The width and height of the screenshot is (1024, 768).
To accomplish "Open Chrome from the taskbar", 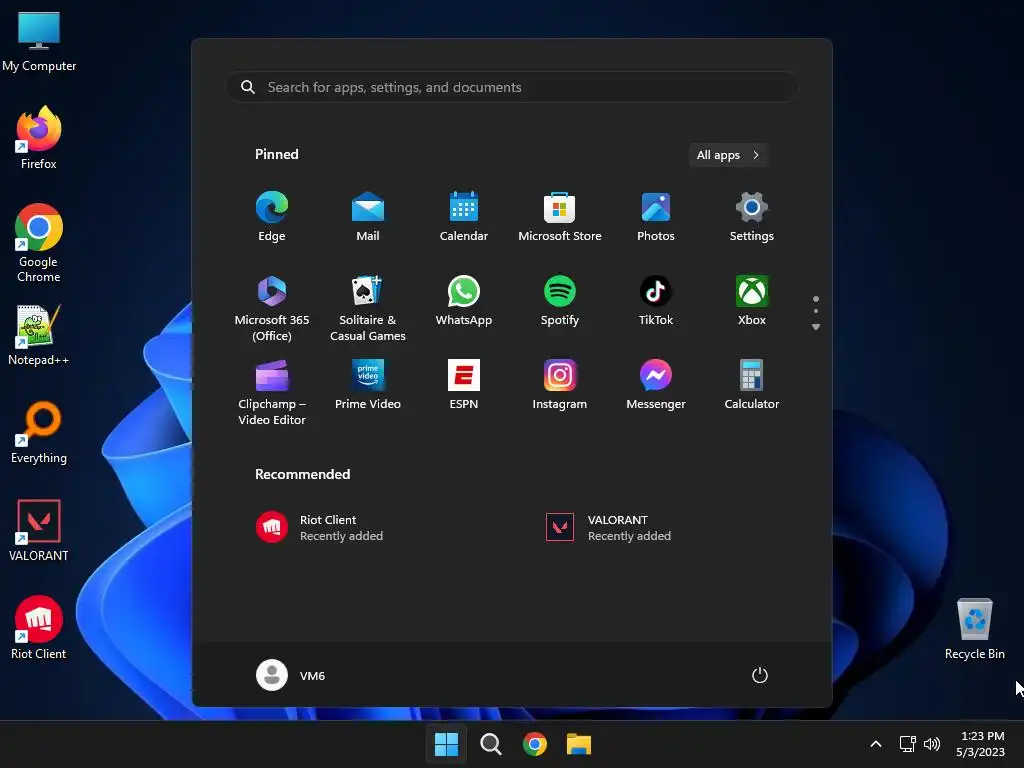I will [535, 744].
